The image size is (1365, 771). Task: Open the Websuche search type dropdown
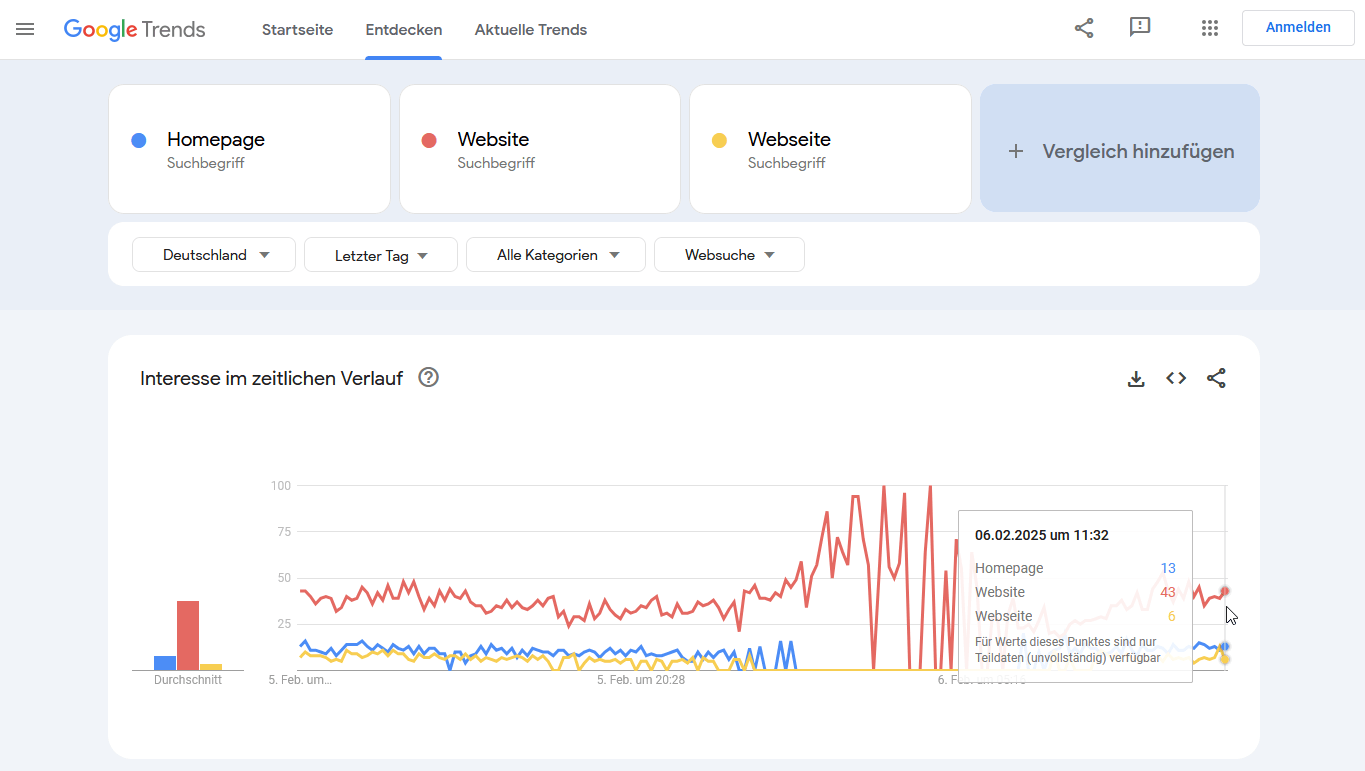(729, 255)
